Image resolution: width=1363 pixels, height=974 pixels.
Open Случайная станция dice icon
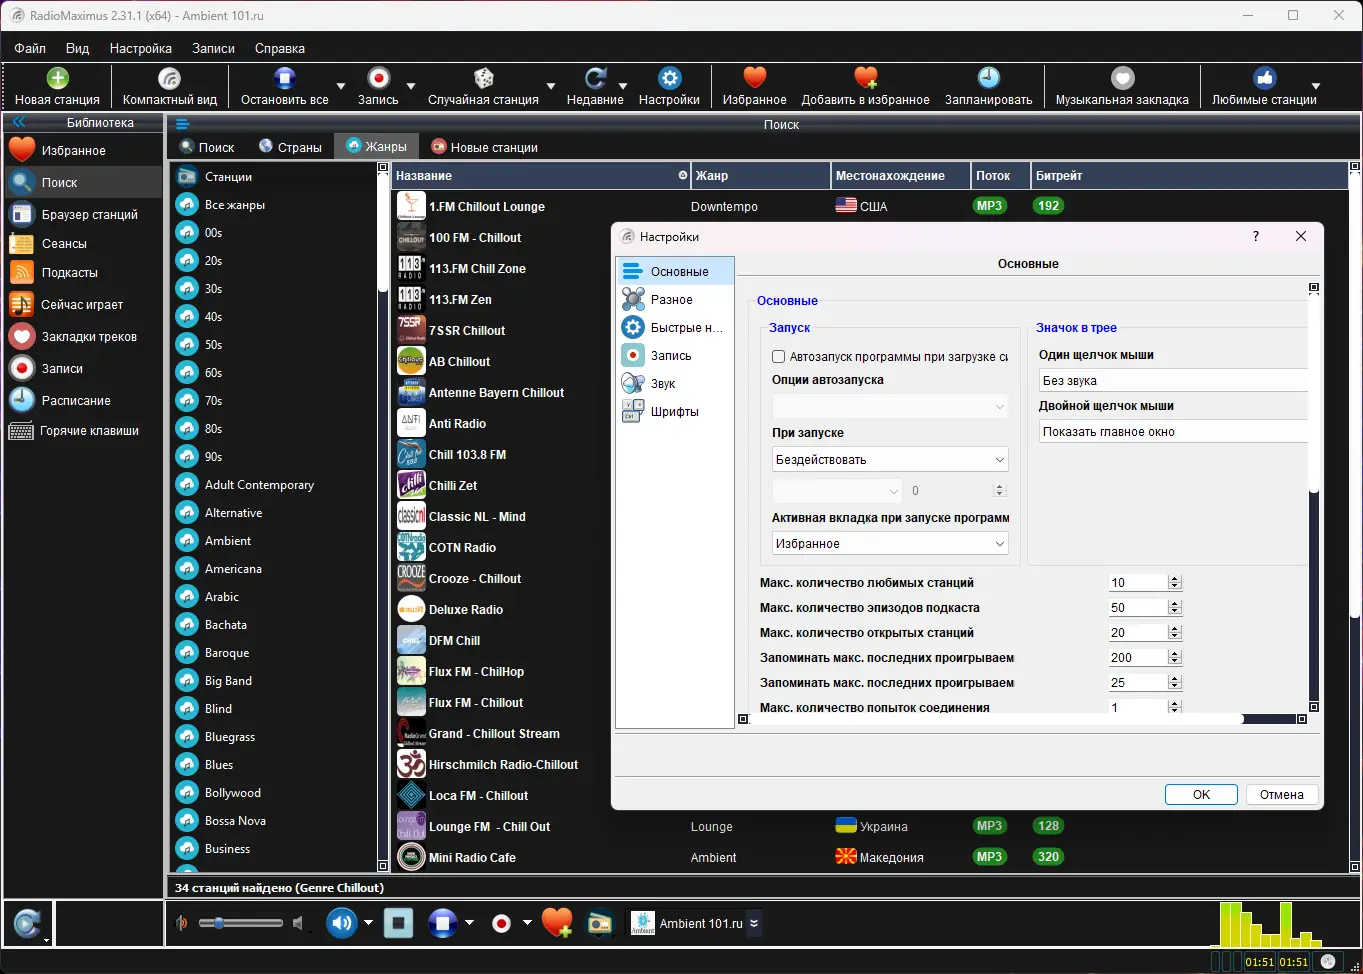click(x=483, y=78)
